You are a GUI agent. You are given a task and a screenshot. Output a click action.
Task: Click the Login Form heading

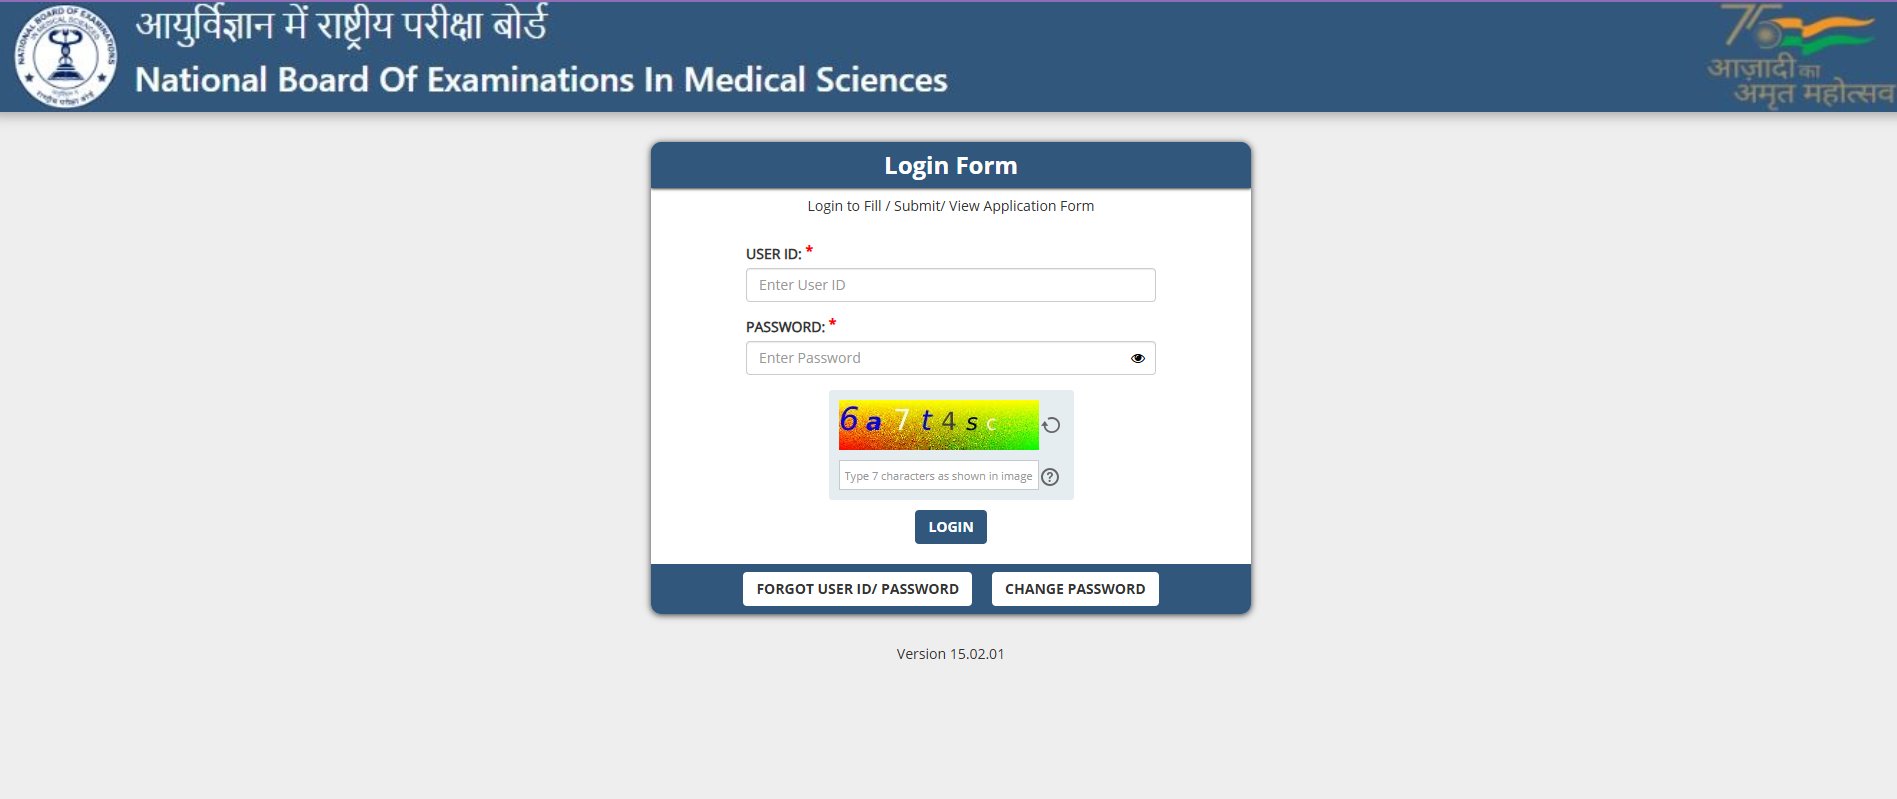click(950, 166)
